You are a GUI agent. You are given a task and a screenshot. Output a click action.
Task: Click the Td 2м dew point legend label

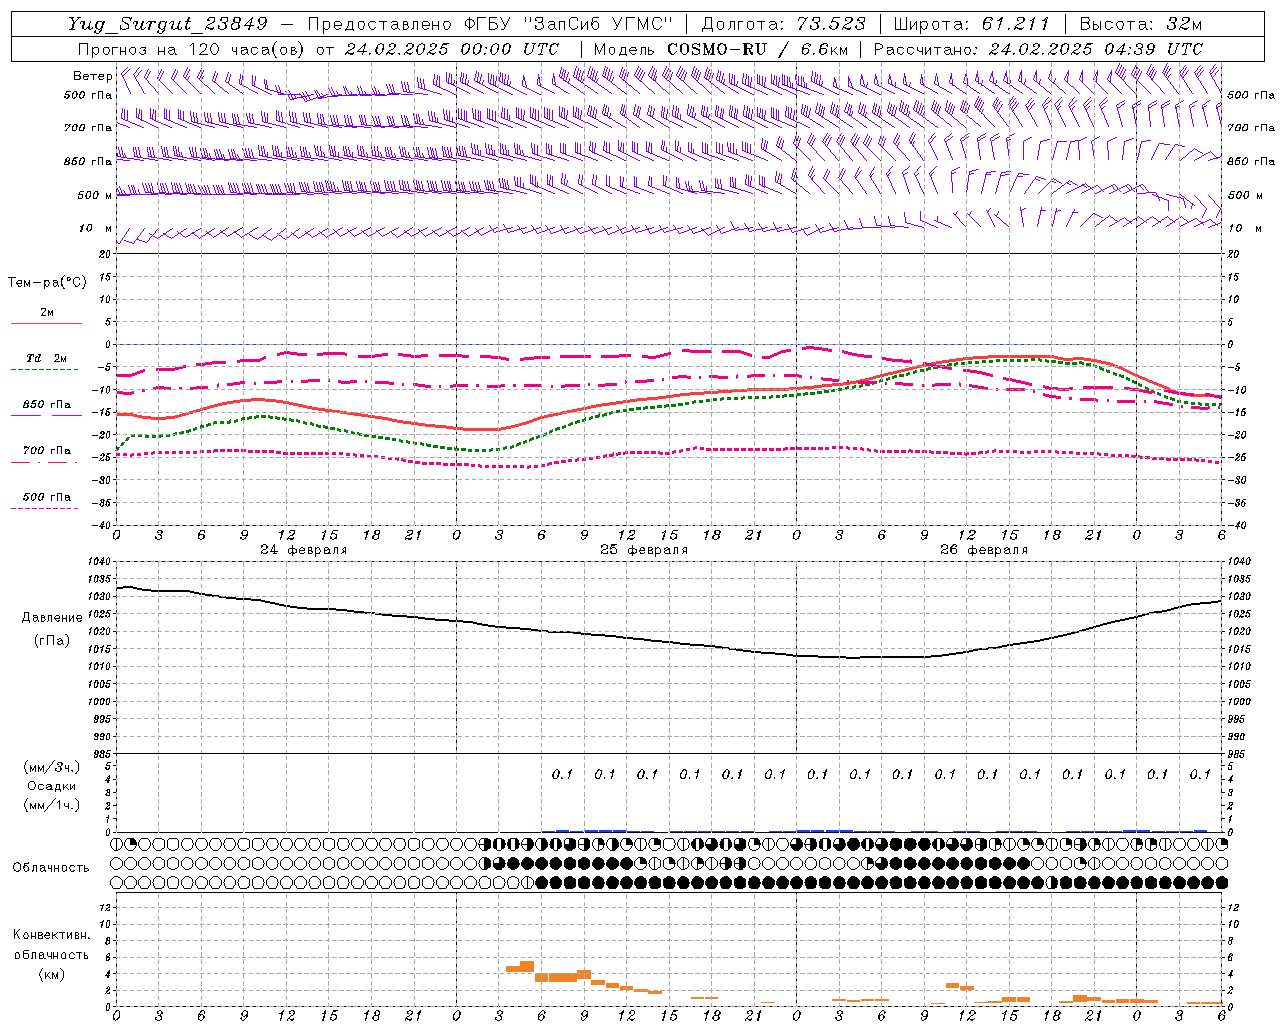[47, 358]
